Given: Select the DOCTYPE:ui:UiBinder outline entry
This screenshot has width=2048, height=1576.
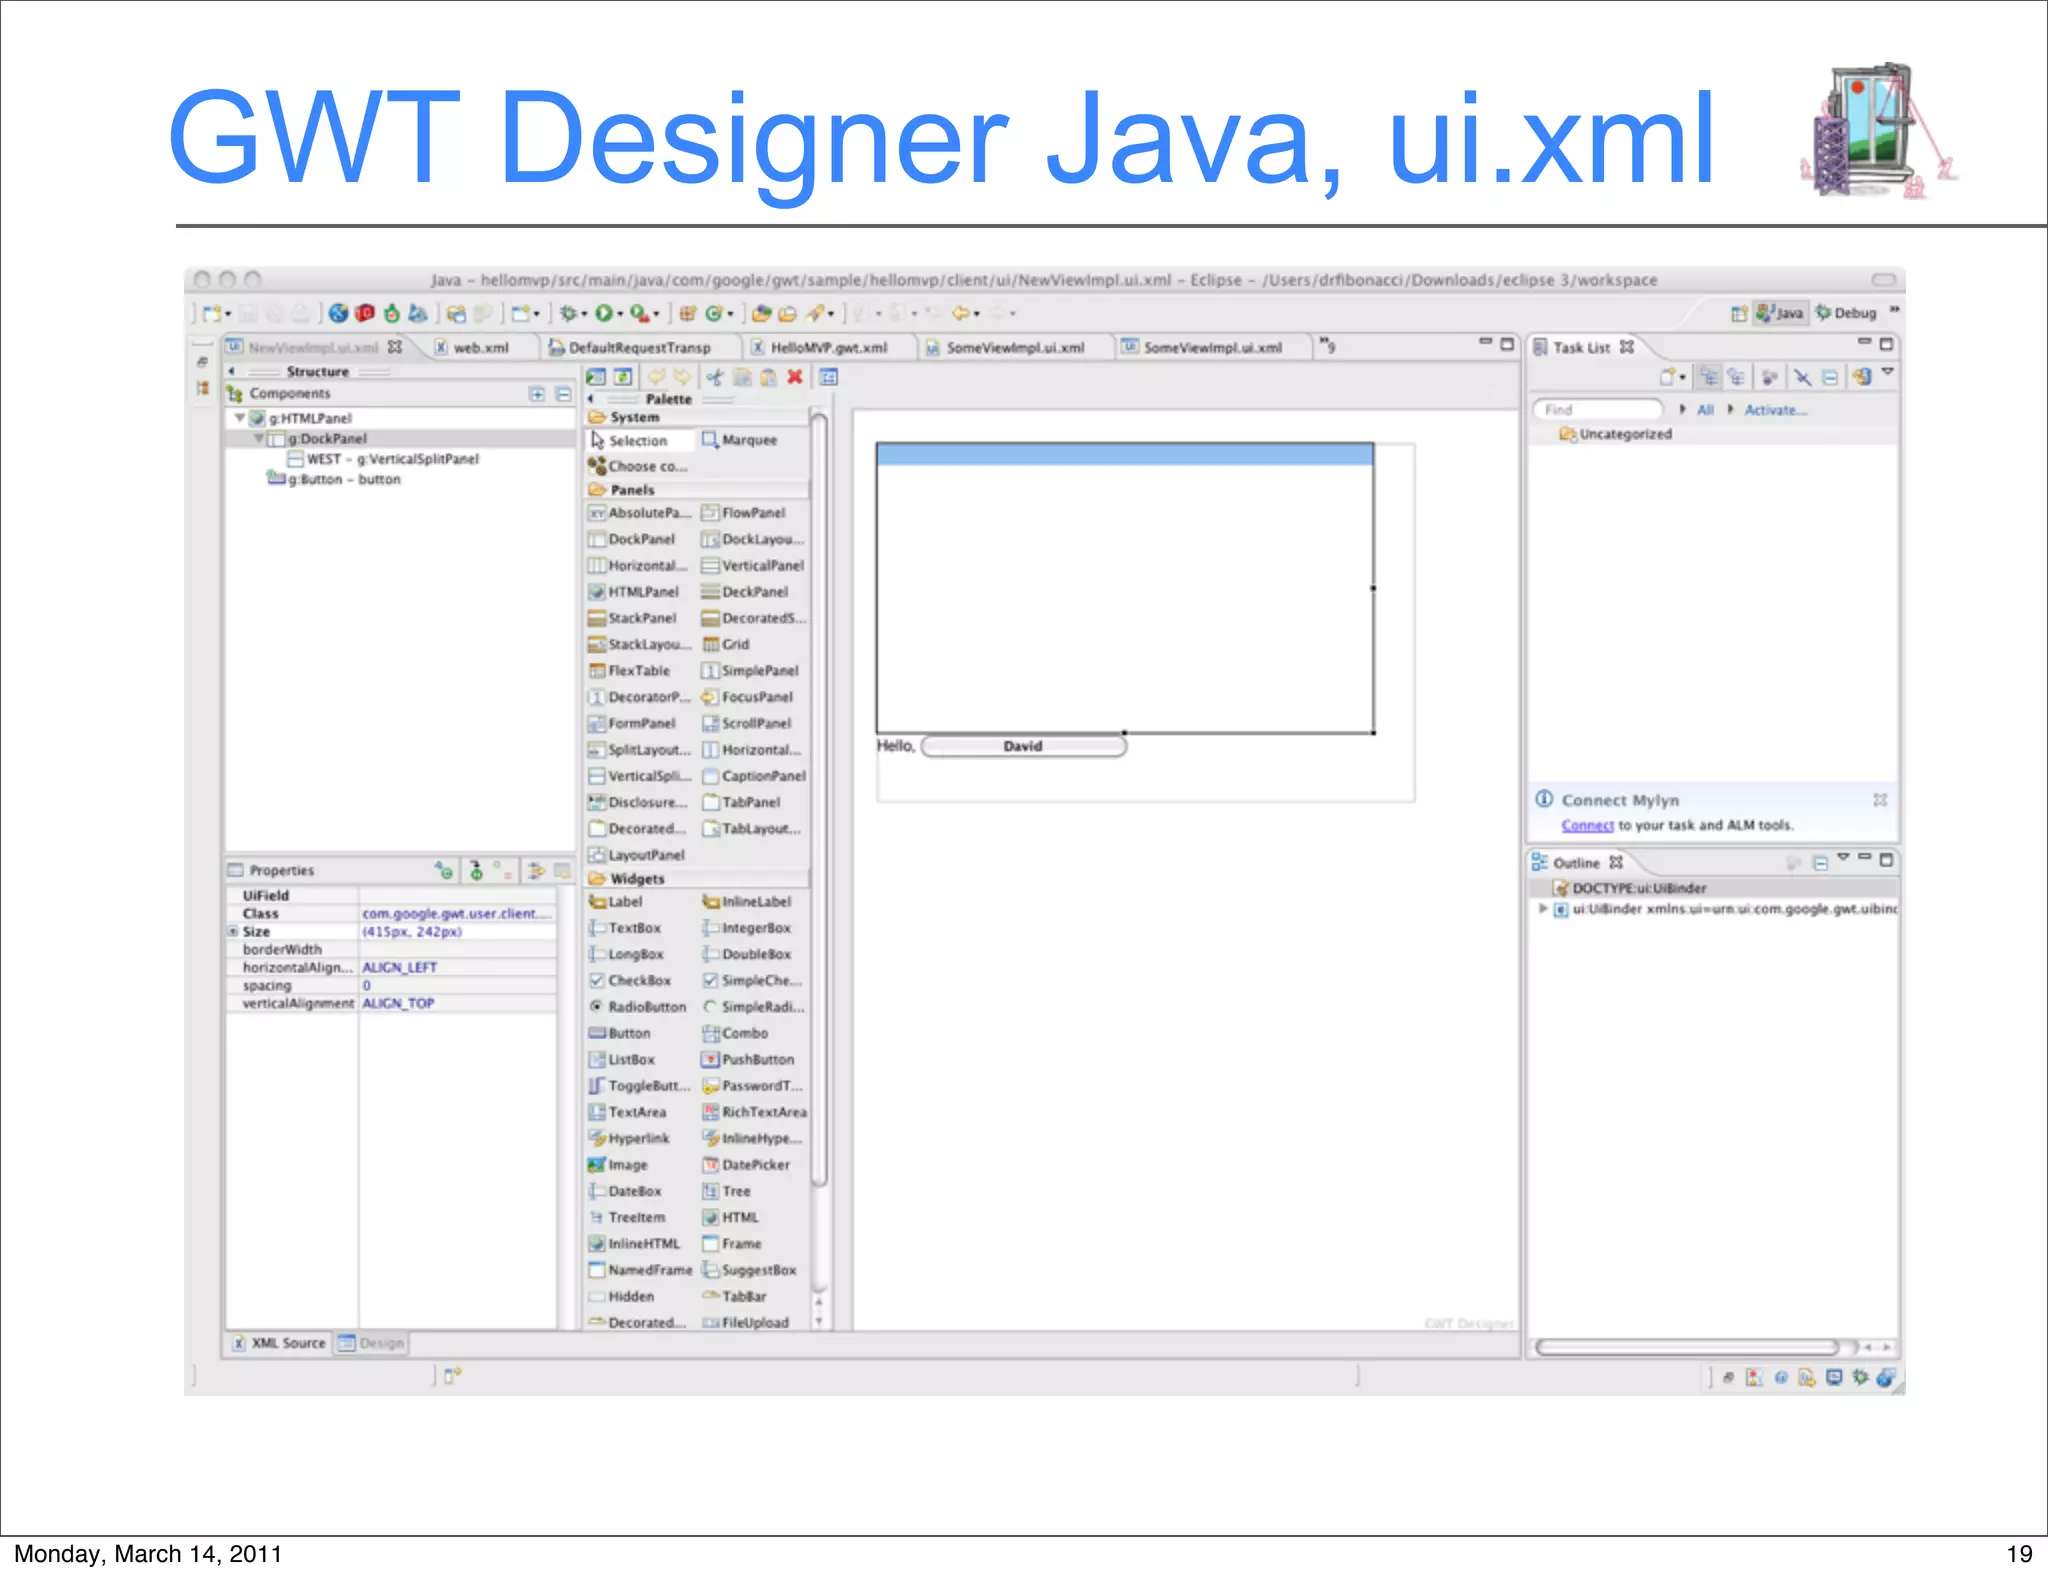Looking at the screenshot, I should [x=1630, y=888].
